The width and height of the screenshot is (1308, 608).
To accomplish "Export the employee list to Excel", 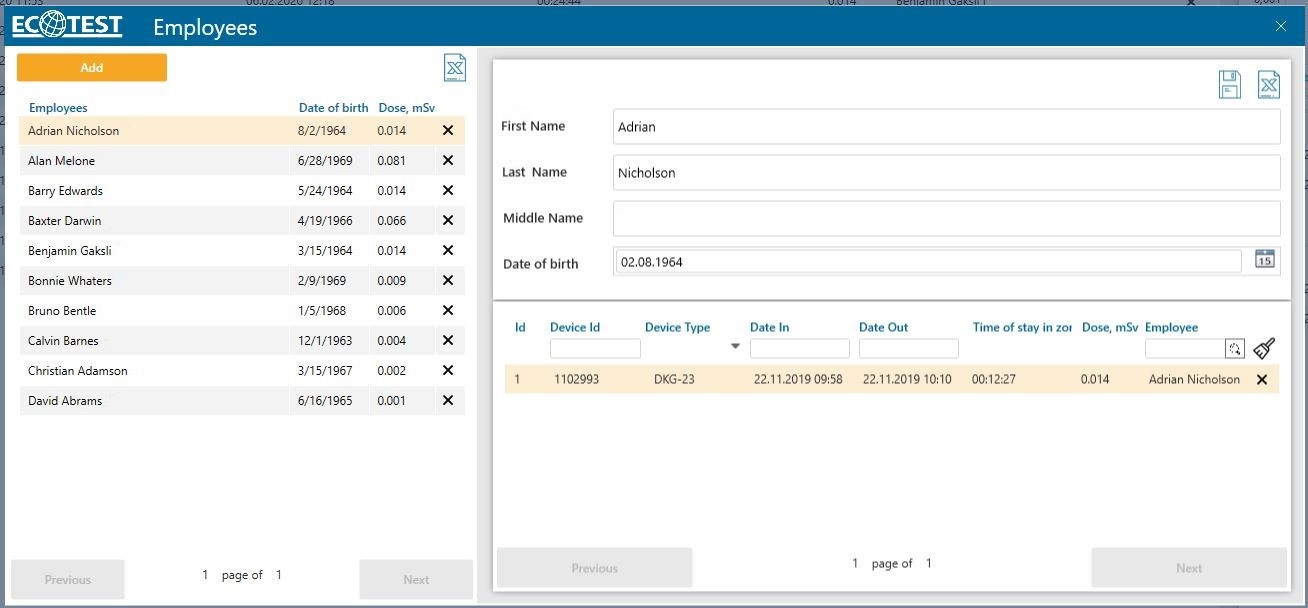I will [455, 68].
